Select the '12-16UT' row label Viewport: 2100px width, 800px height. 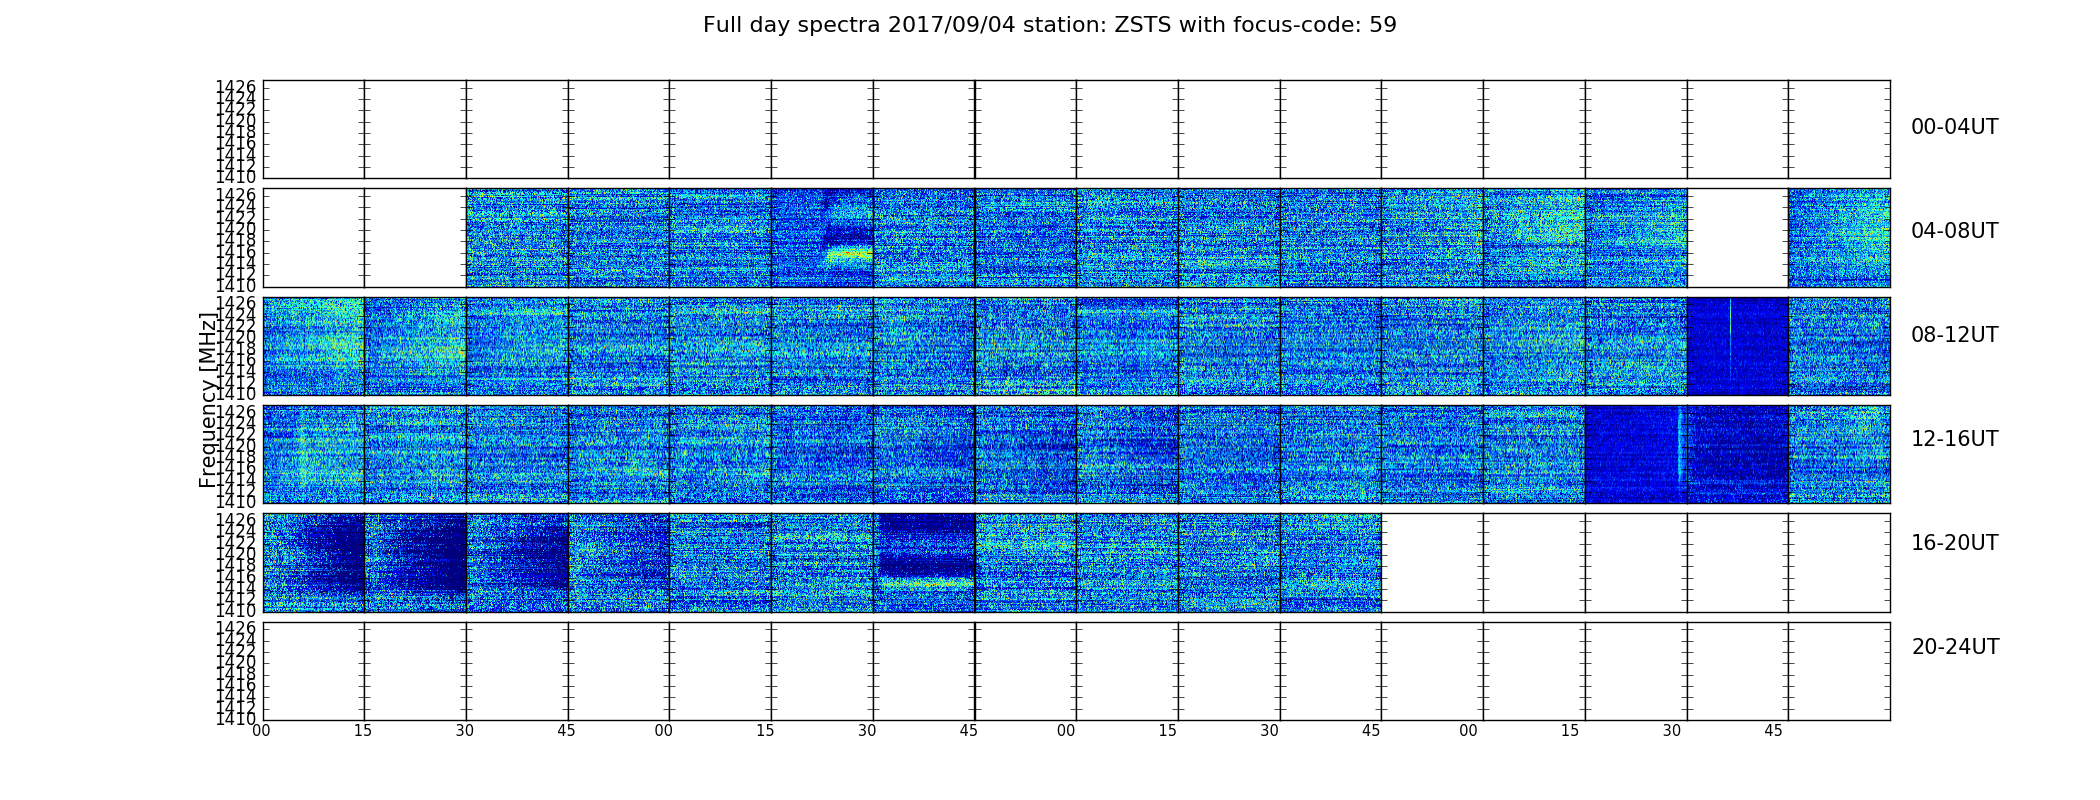coord(1955,439)
